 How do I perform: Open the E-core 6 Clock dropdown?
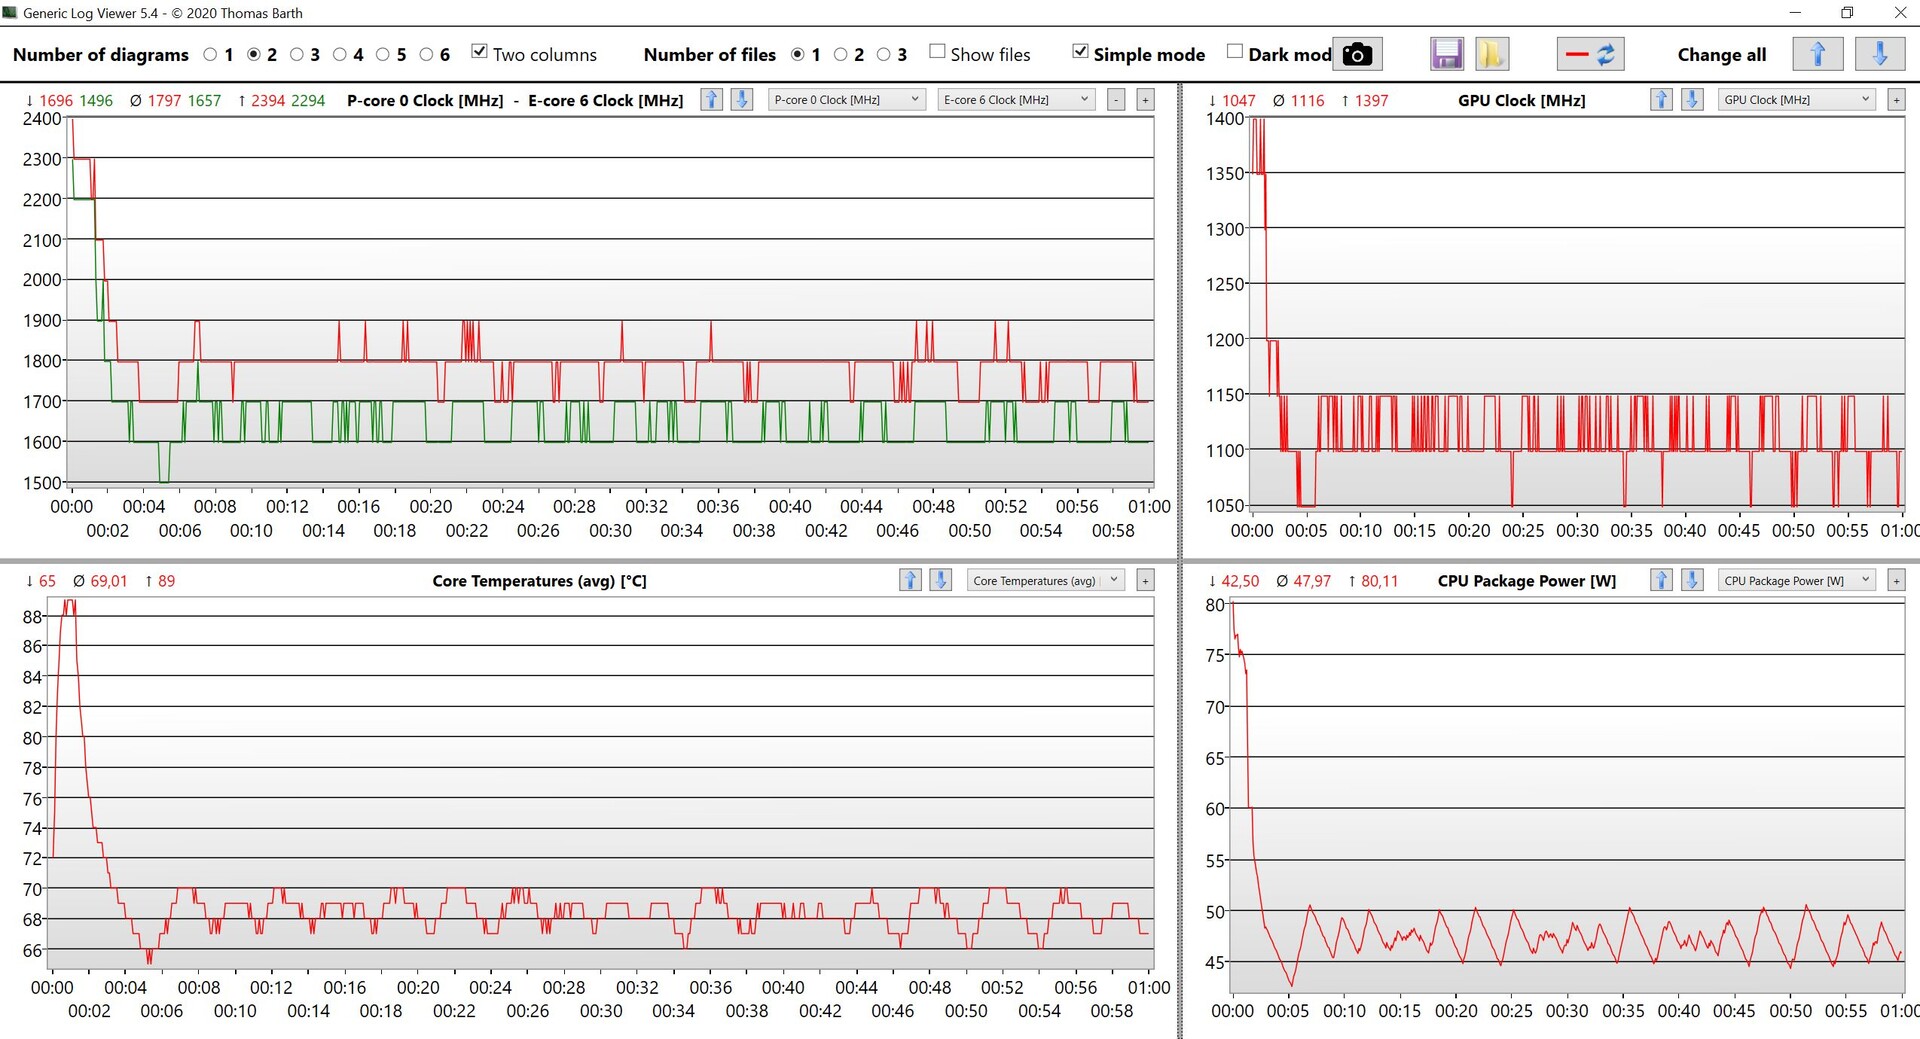coord(1016,100)
